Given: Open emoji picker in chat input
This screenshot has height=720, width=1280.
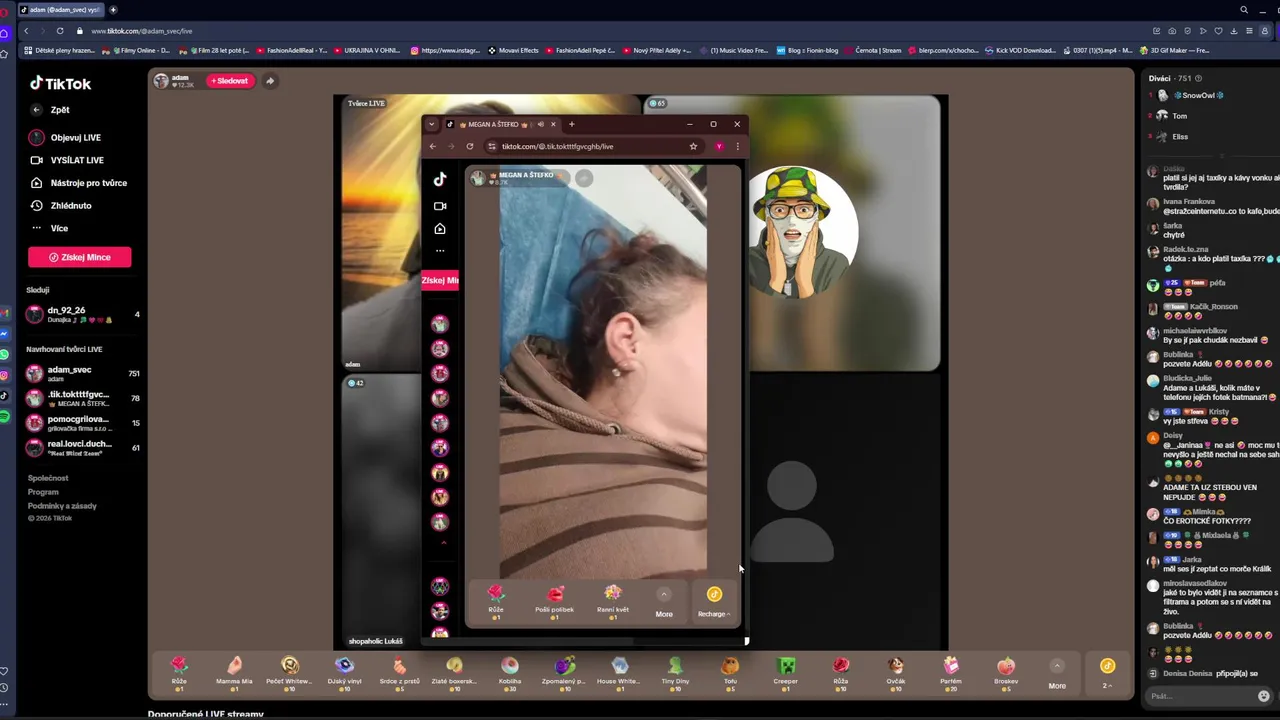Looking at the screenshot, I should (x=1264, y=696).
